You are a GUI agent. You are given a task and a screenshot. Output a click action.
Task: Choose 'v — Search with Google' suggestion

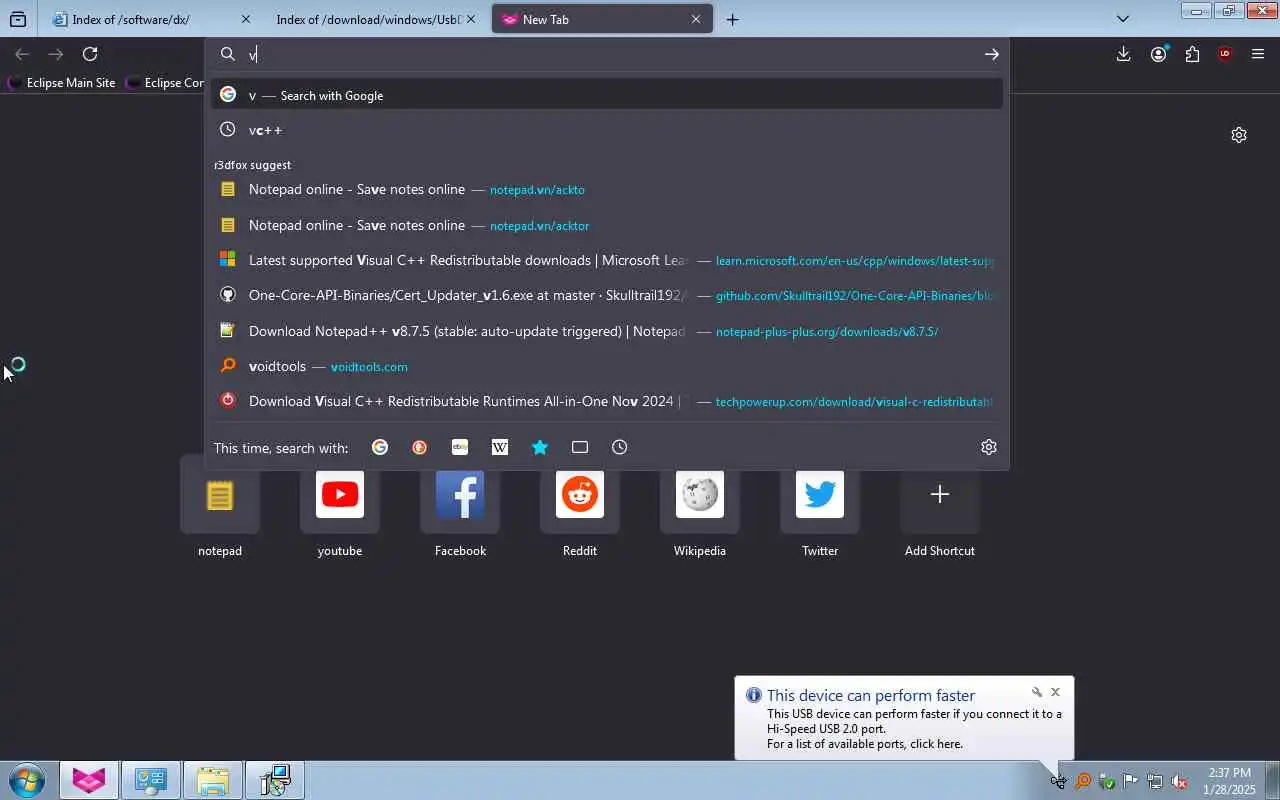[x=607, y=95]
